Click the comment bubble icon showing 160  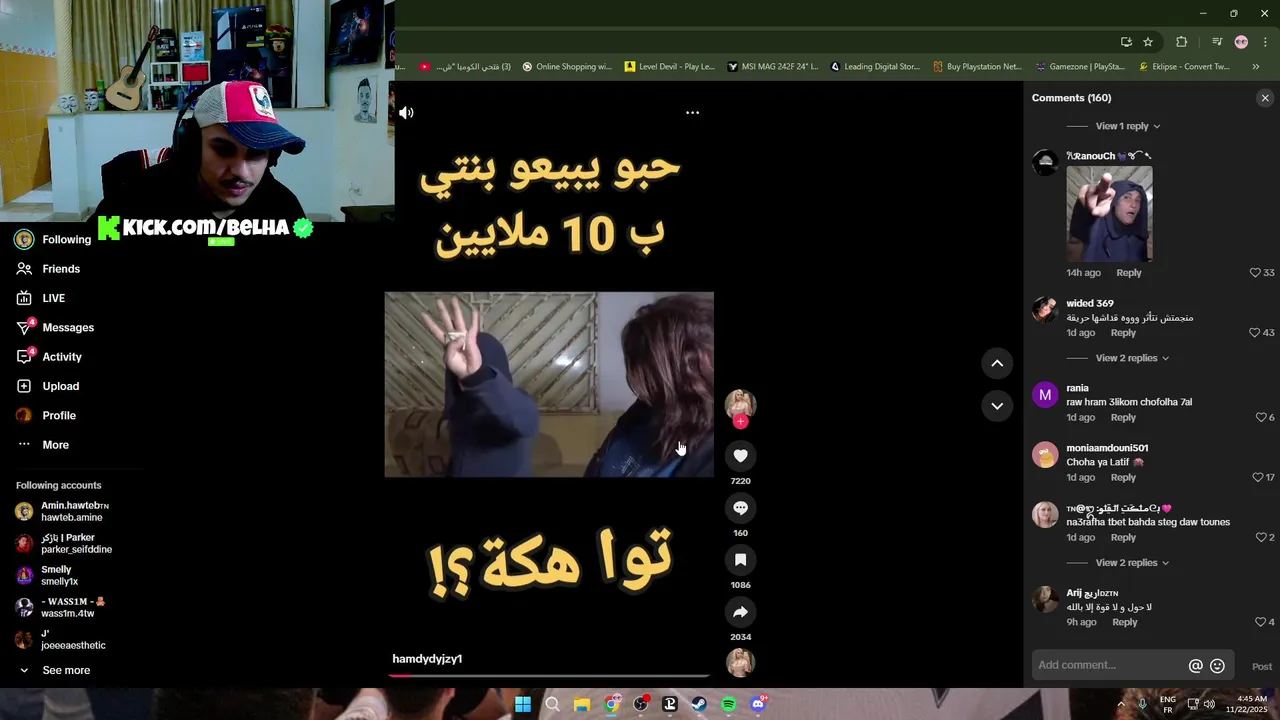point(740,508)
